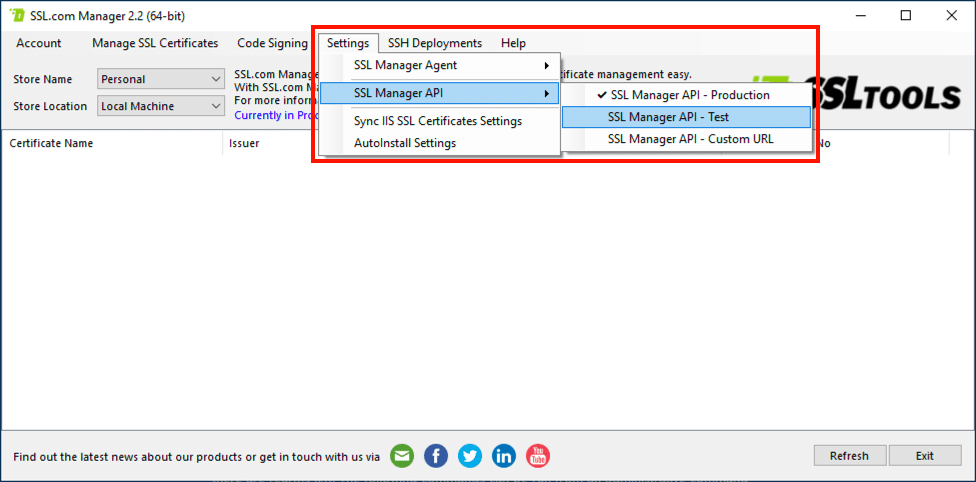976x482 pixels.
Task: Choose SSL Manager API - Custom URL
Action: click(689, 139)
